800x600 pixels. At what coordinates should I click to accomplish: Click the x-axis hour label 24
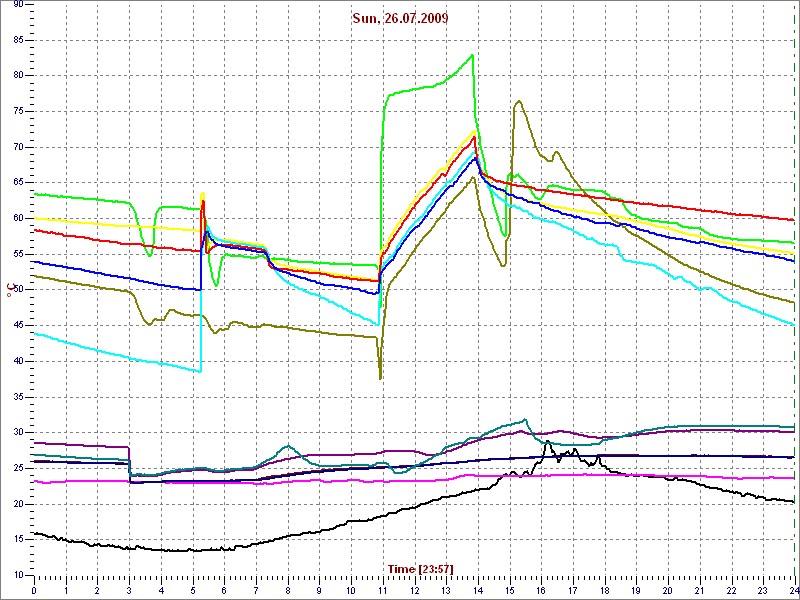coord(794,590)
